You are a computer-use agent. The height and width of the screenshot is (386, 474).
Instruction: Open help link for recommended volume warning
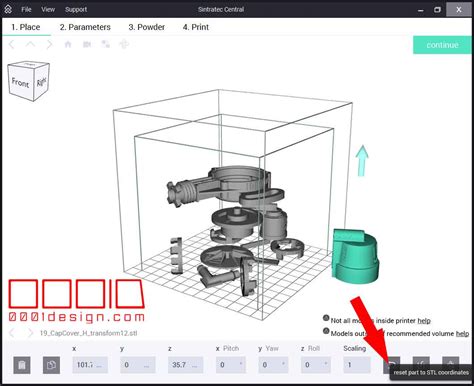coord(462,333)
